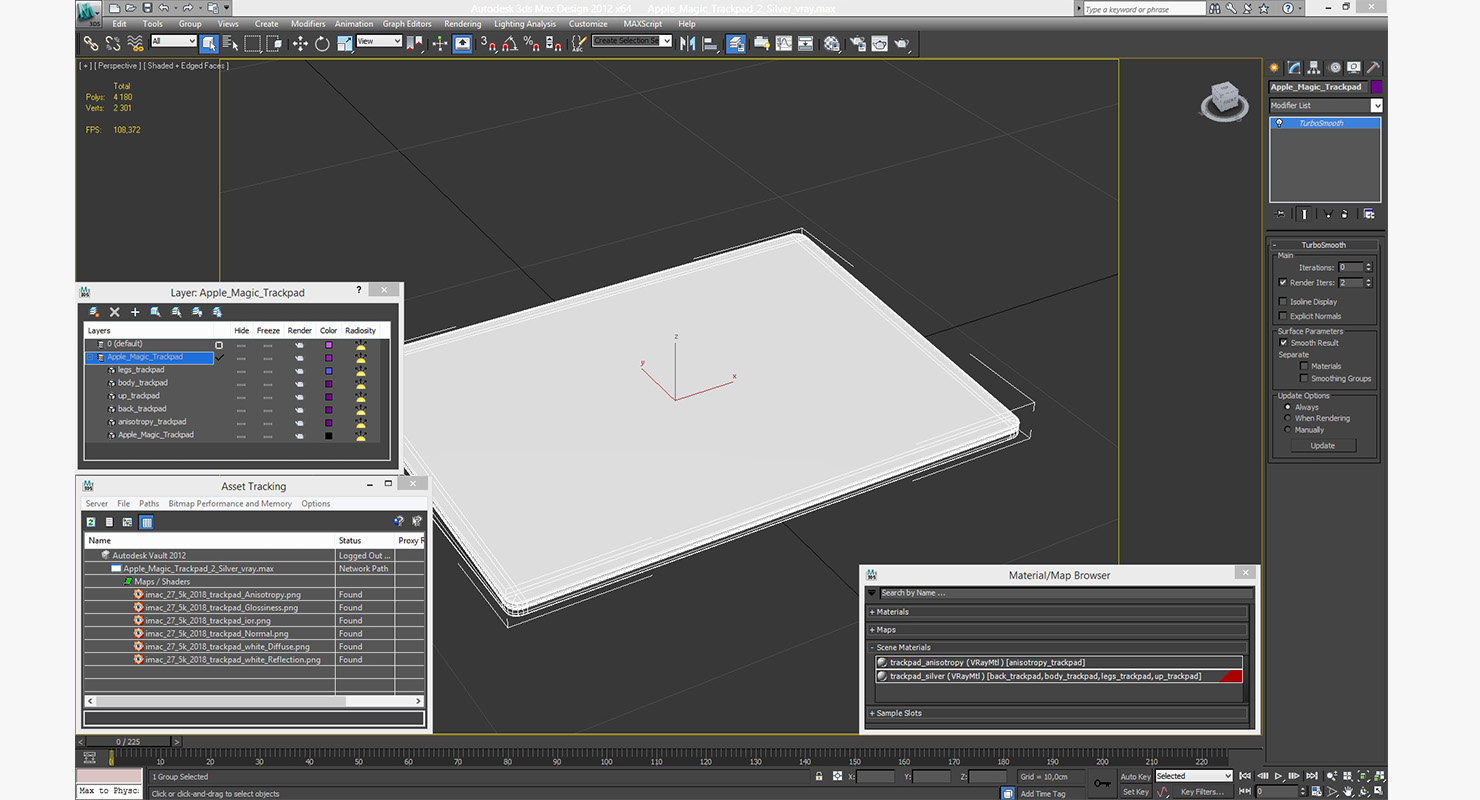Open the Rendering menu
Viewport: 1480px width, 800px height.
tap(462, 24)
